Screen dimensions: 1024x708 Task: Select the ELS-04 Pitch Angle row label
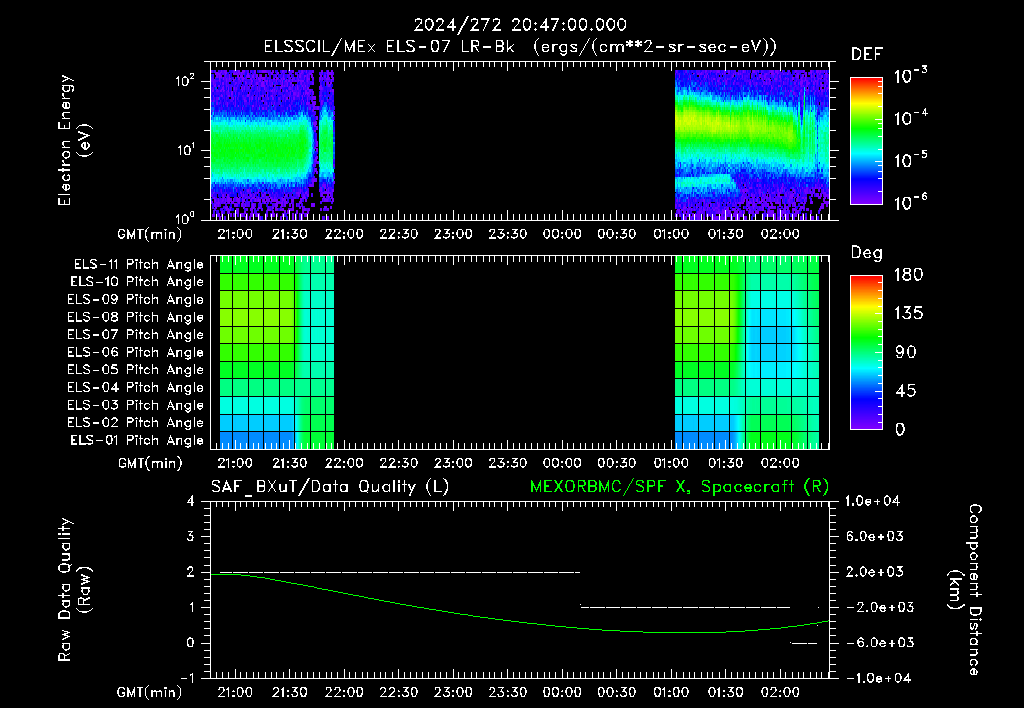click(x=135, y=387)
